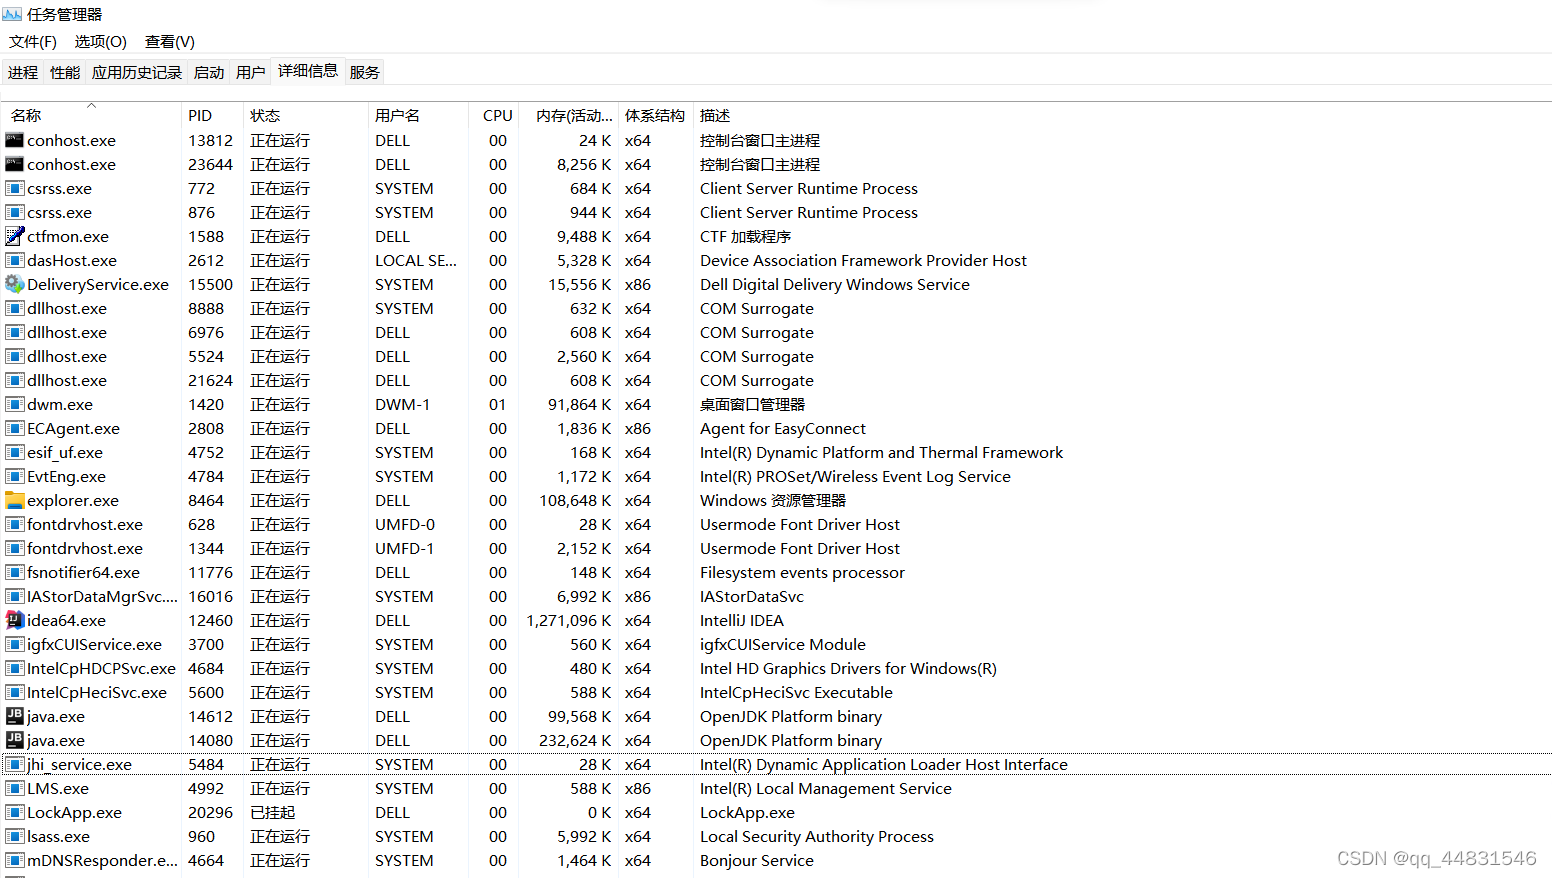Click the DWM-1 user name cell
The image size is (1552, 878).
[403, 404]
